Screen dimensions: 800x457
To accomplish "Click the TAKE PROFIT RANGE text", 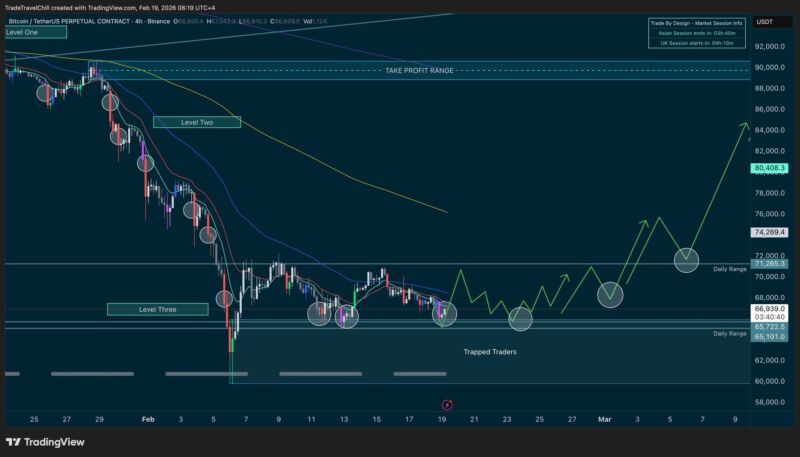I will pyautogui.click(x=419, y=71).
